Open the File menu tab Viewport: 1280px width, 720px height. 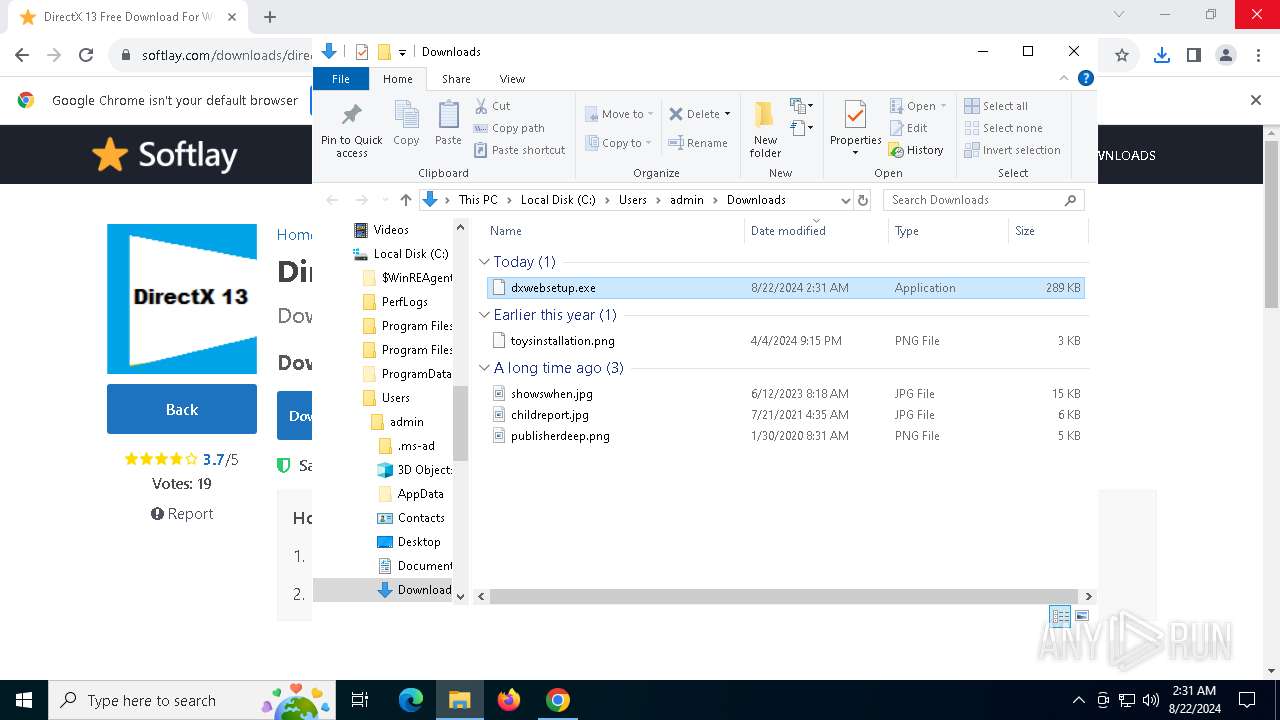click(x=341, y=79)
